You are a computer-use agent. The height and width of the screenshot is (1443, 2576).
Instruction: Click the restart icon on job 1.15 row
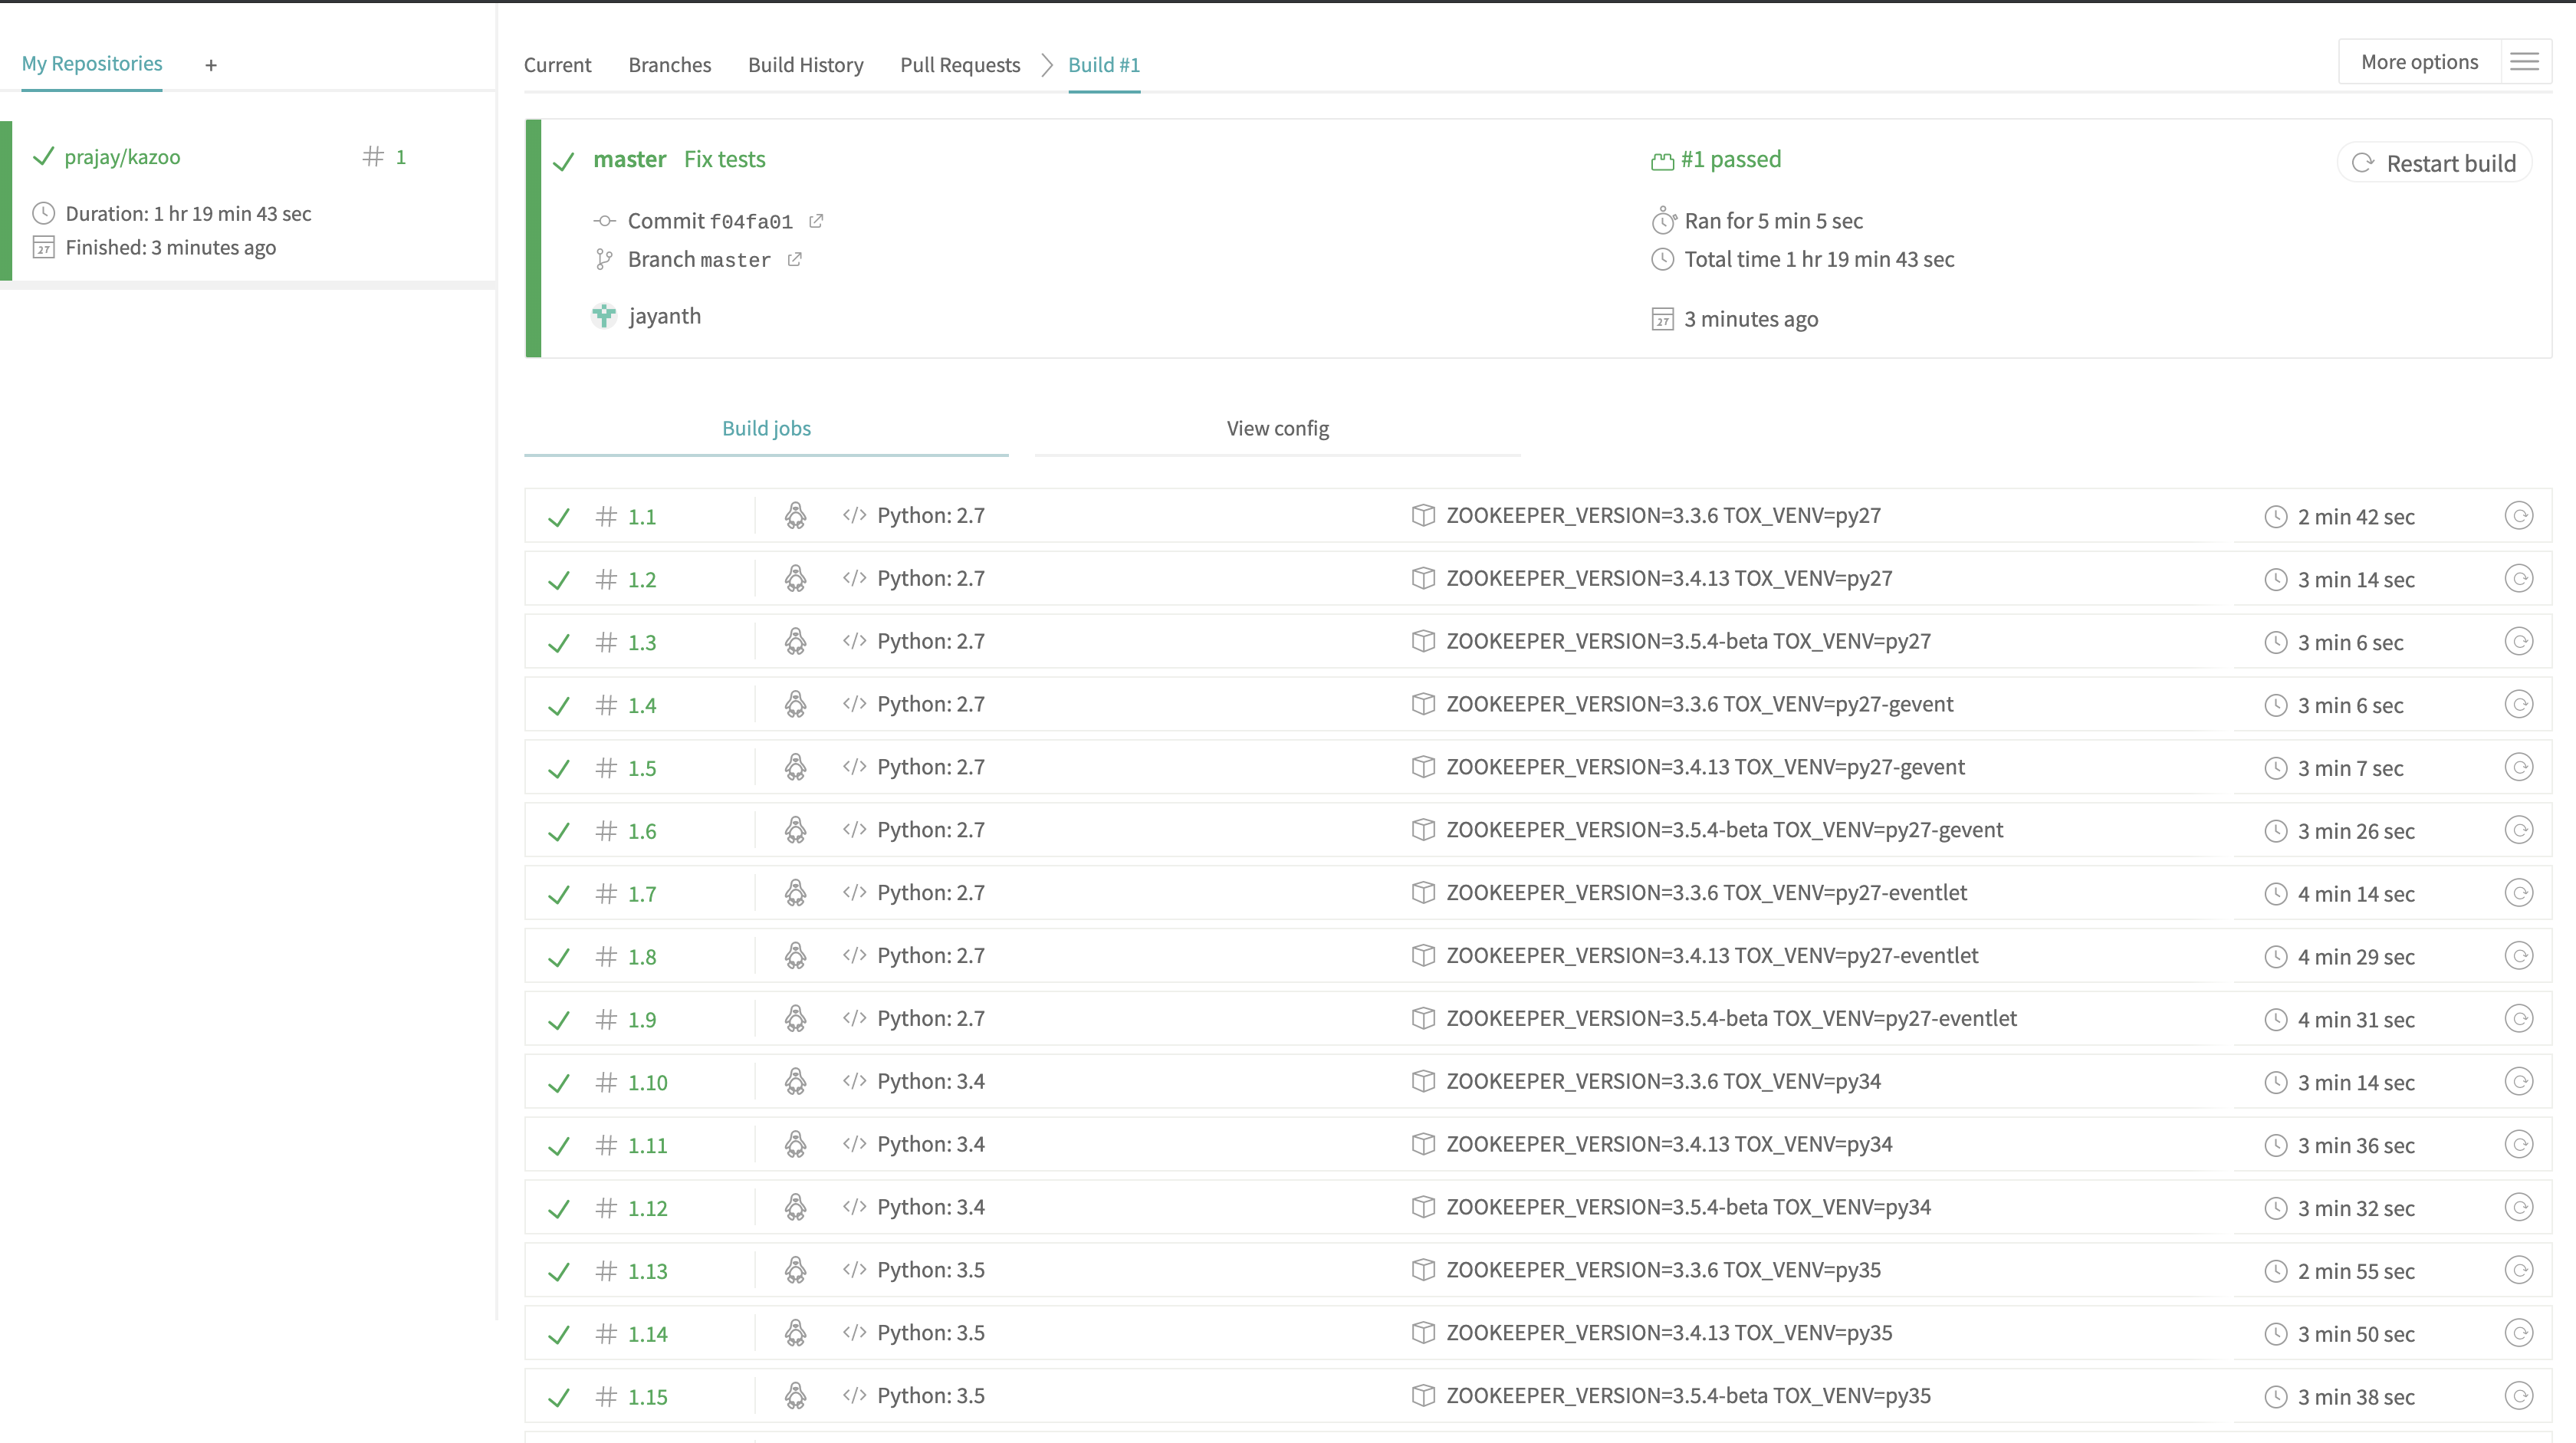coord(2518,1396)
